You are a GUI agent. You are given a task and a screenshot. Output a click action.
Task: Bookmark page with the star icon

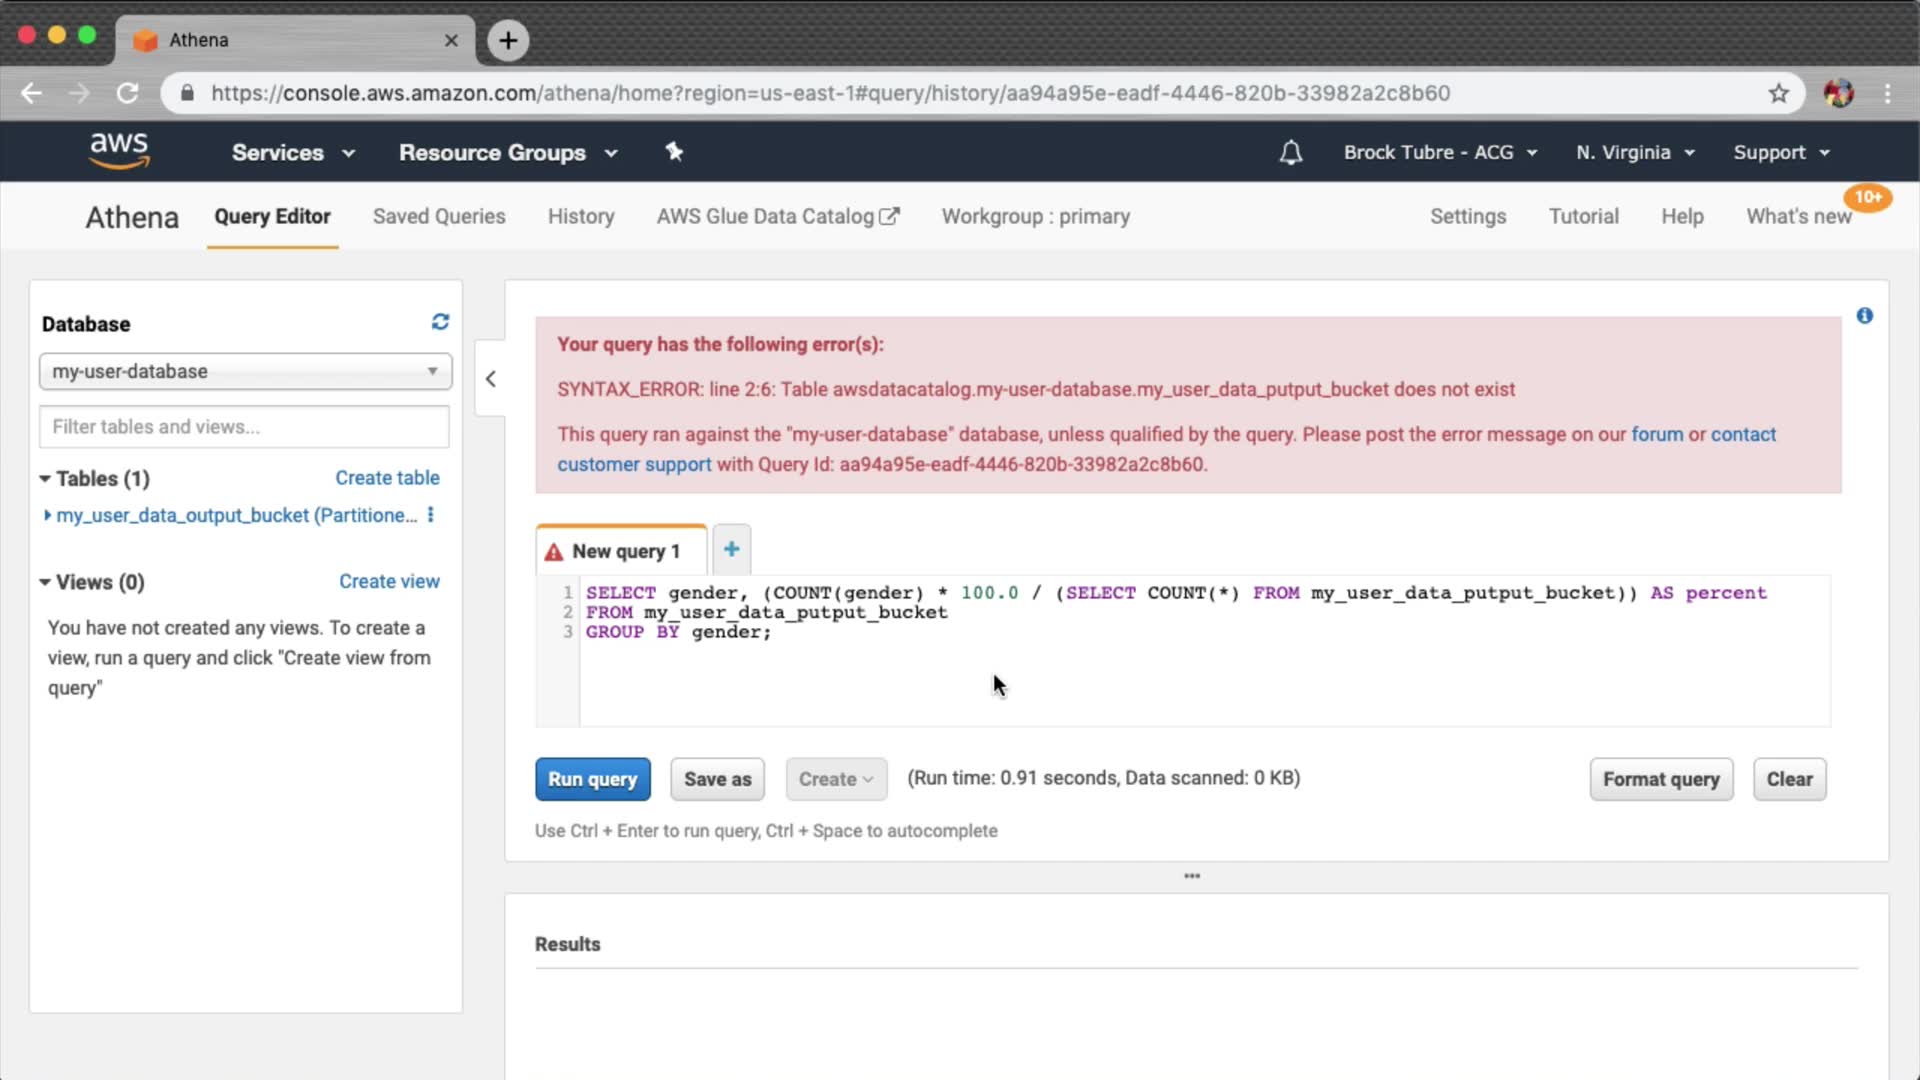[x=1778, y=93]
